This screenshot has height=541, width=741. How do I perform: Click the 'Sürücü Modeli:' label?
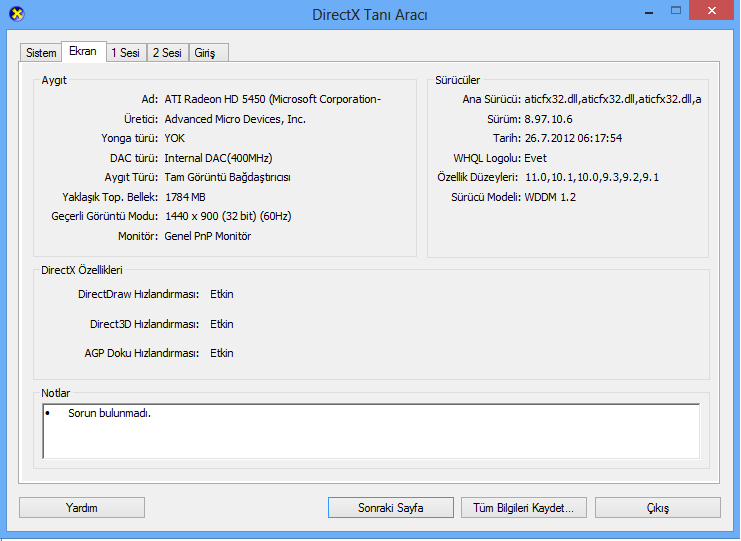[486, 197]
